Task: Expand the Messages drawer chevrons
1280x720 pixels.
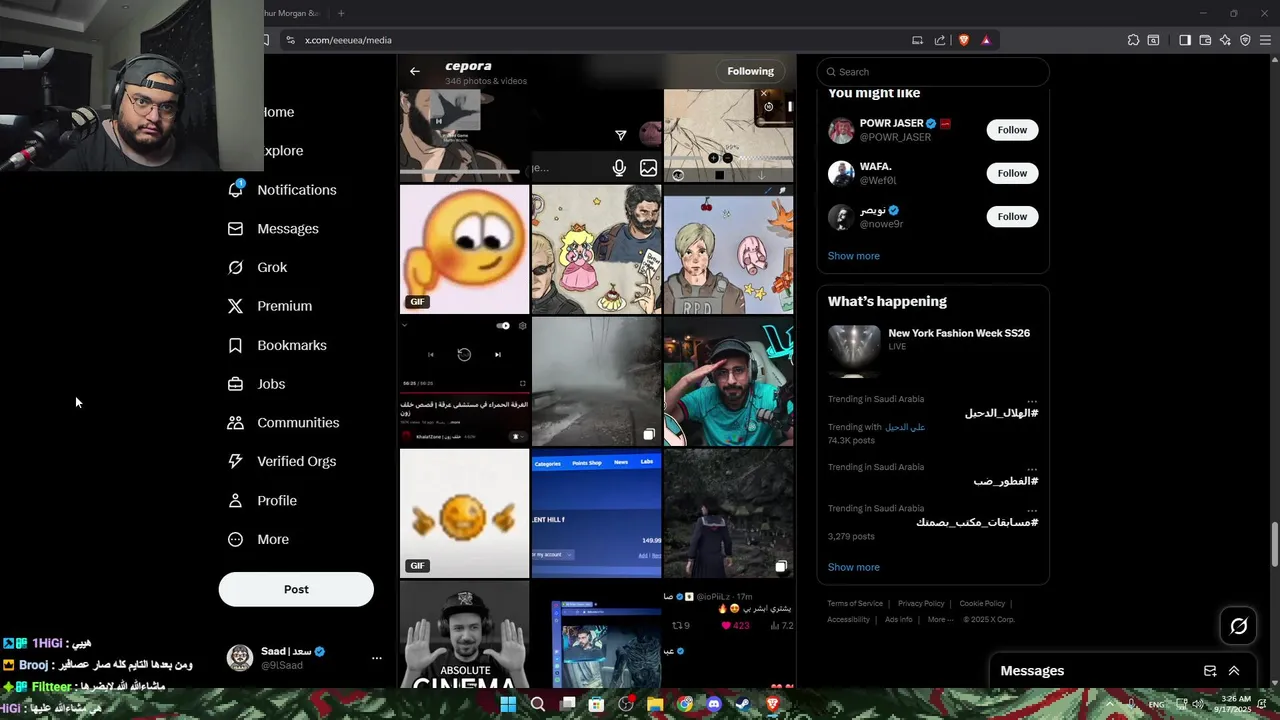Action: pos(1234,671)
